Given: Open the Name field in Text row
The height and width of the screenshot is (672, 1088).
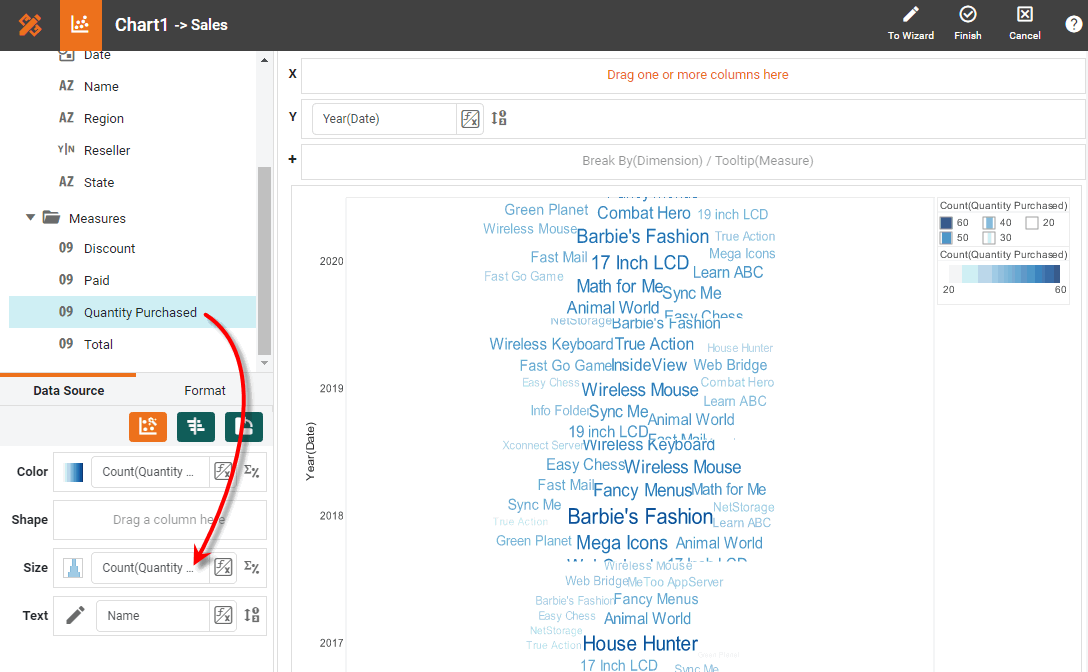Looking at the screenshot, I should 152,616.
